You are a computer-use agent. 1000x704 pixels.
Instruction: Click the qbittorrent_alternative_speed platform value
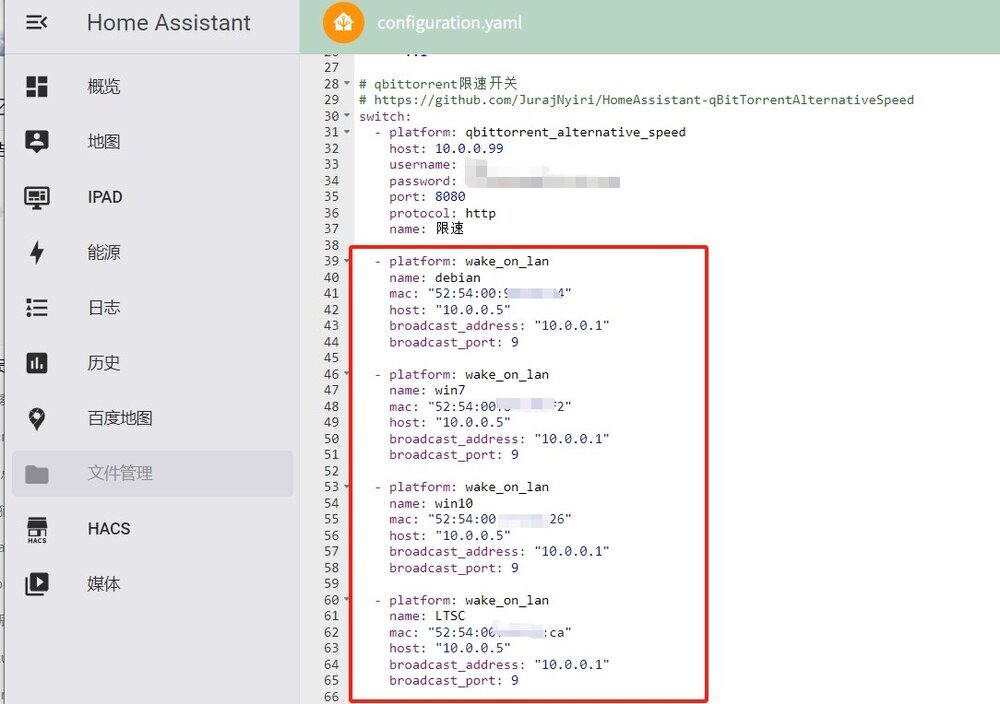tap(575, 132)
